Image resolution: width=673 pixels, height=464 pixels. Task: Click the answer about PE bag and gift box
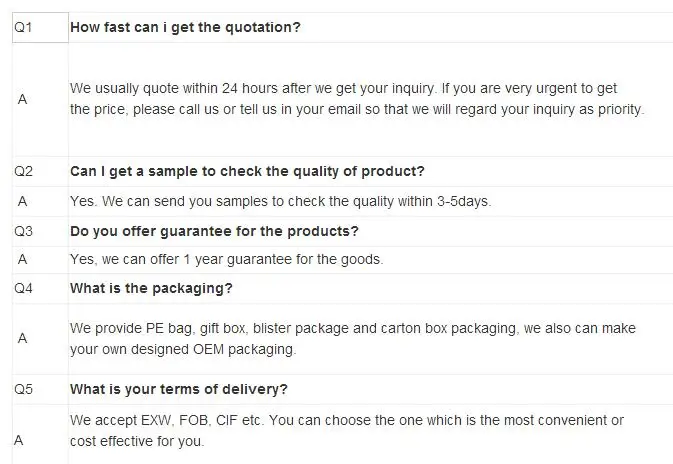click(352, 338)
